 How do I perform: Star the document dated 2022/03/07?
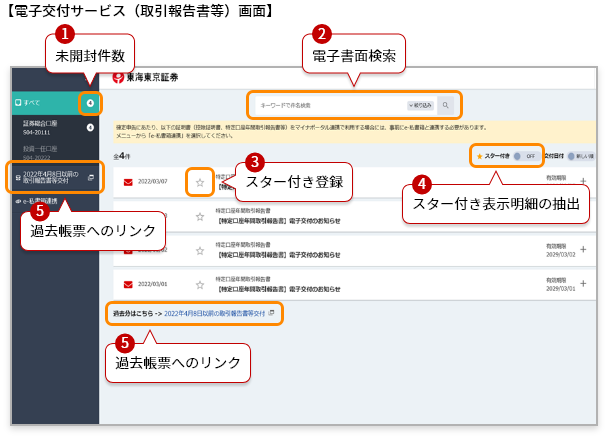200,183
